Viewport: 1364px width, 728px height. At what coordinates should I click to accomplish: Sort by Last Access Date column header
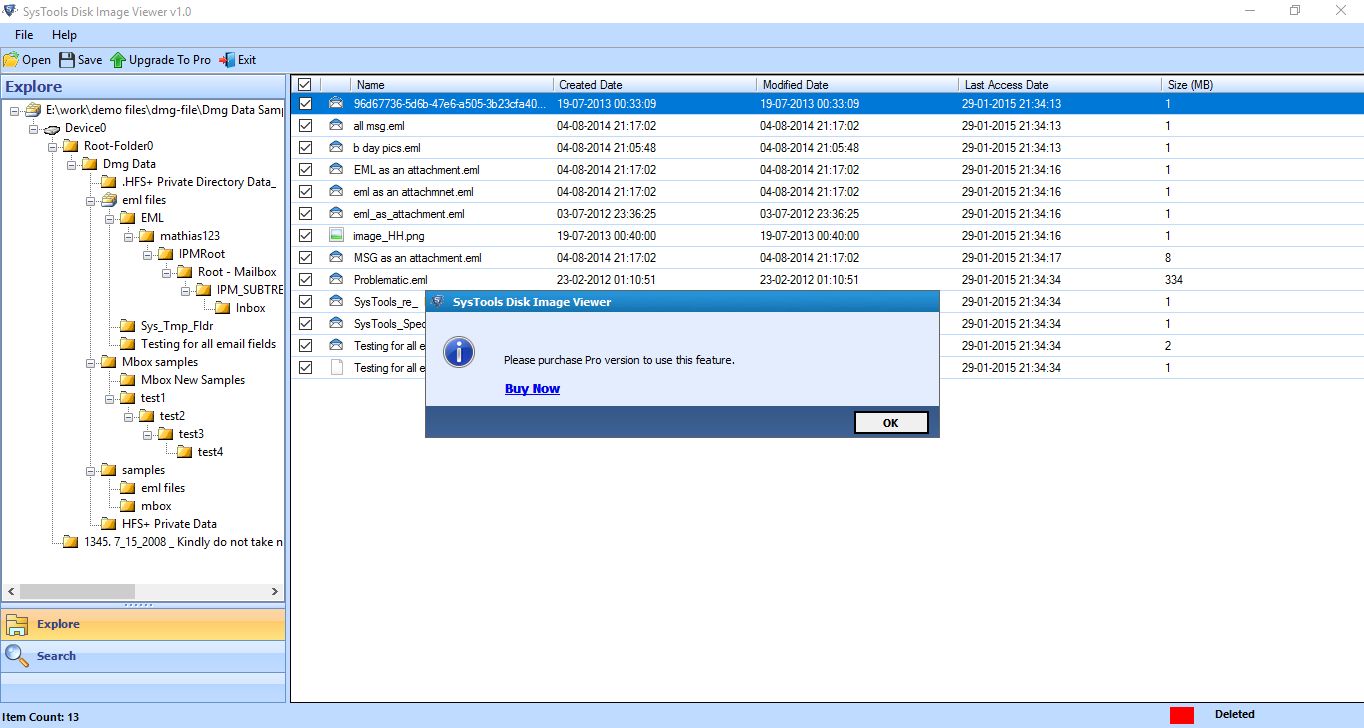pos(1060,85)
